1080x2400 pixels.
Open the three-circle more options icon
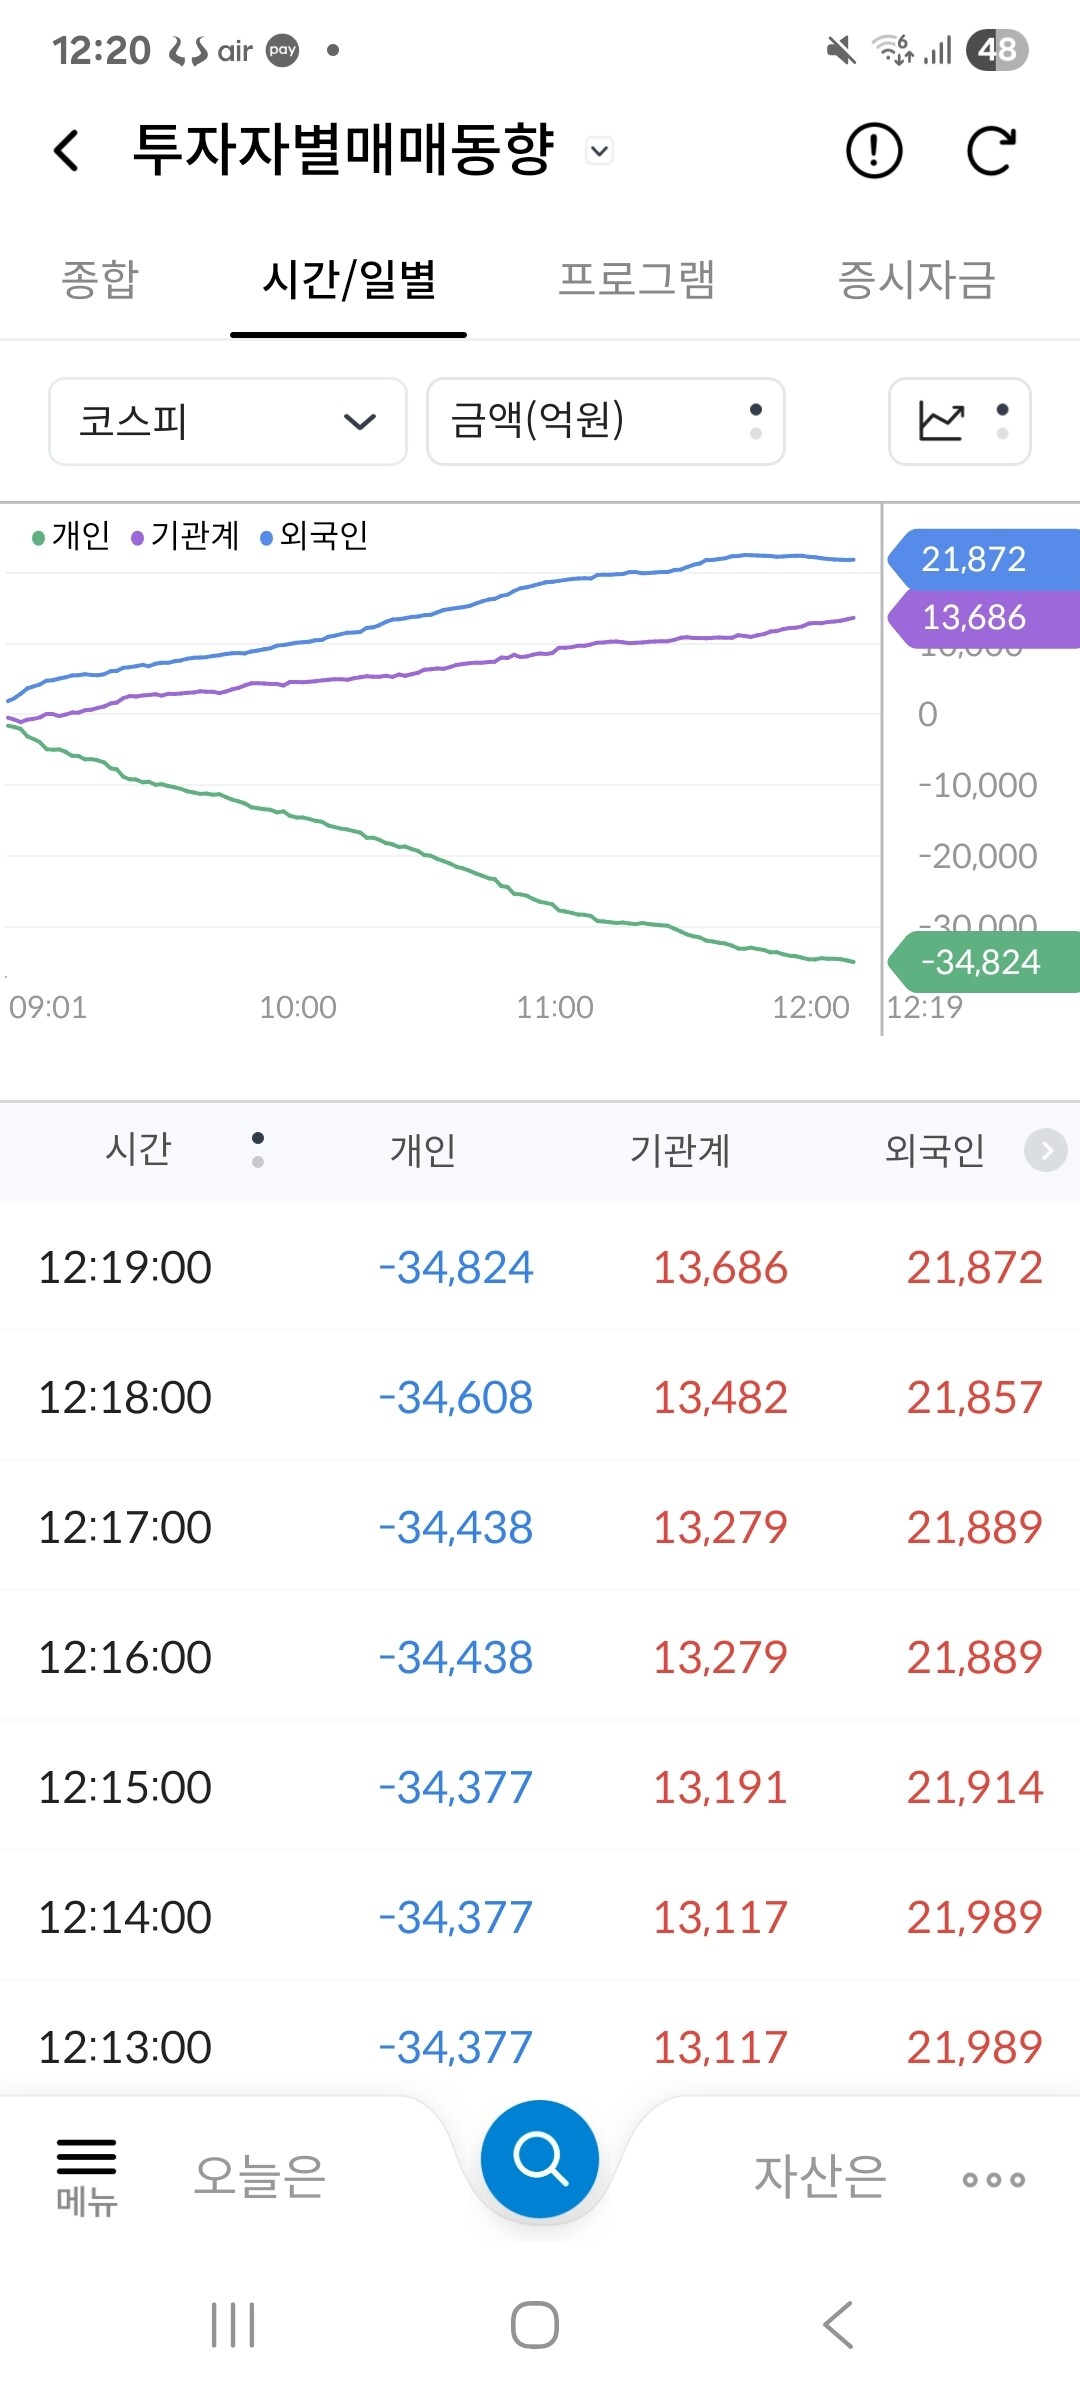[993, 2179]
